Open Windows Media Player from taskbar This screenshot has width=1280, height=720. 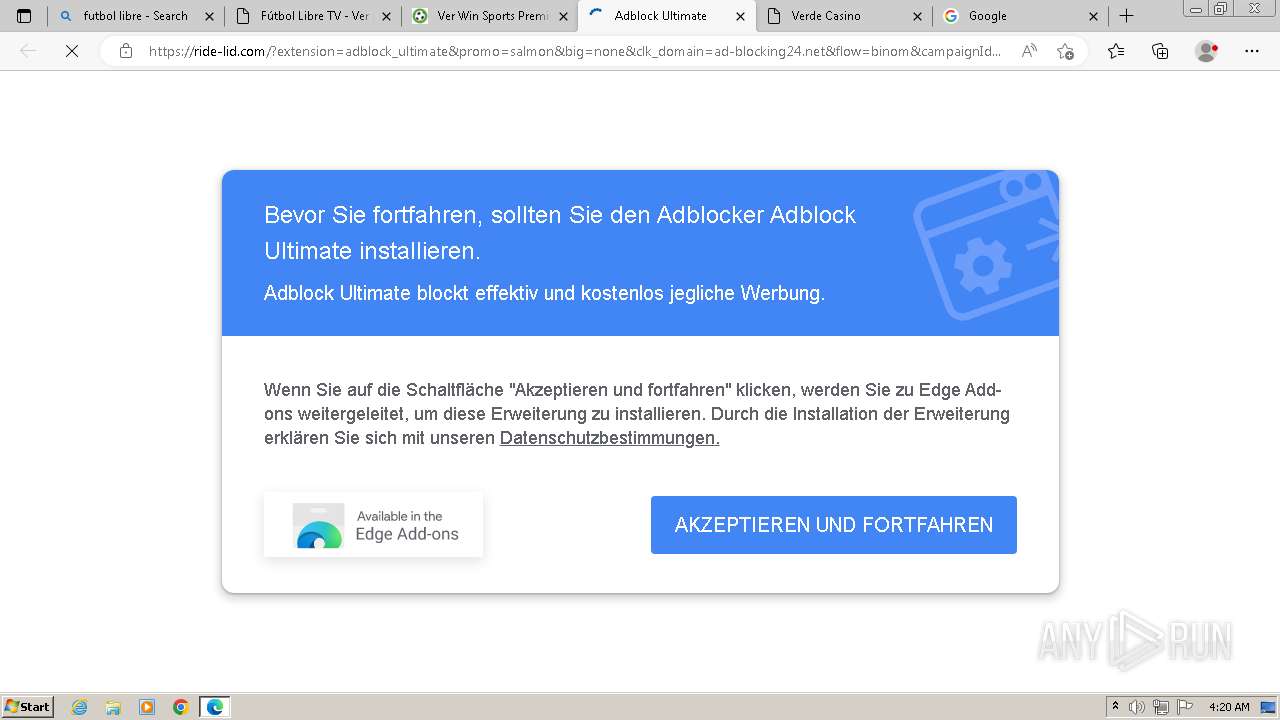click(147, 707)
